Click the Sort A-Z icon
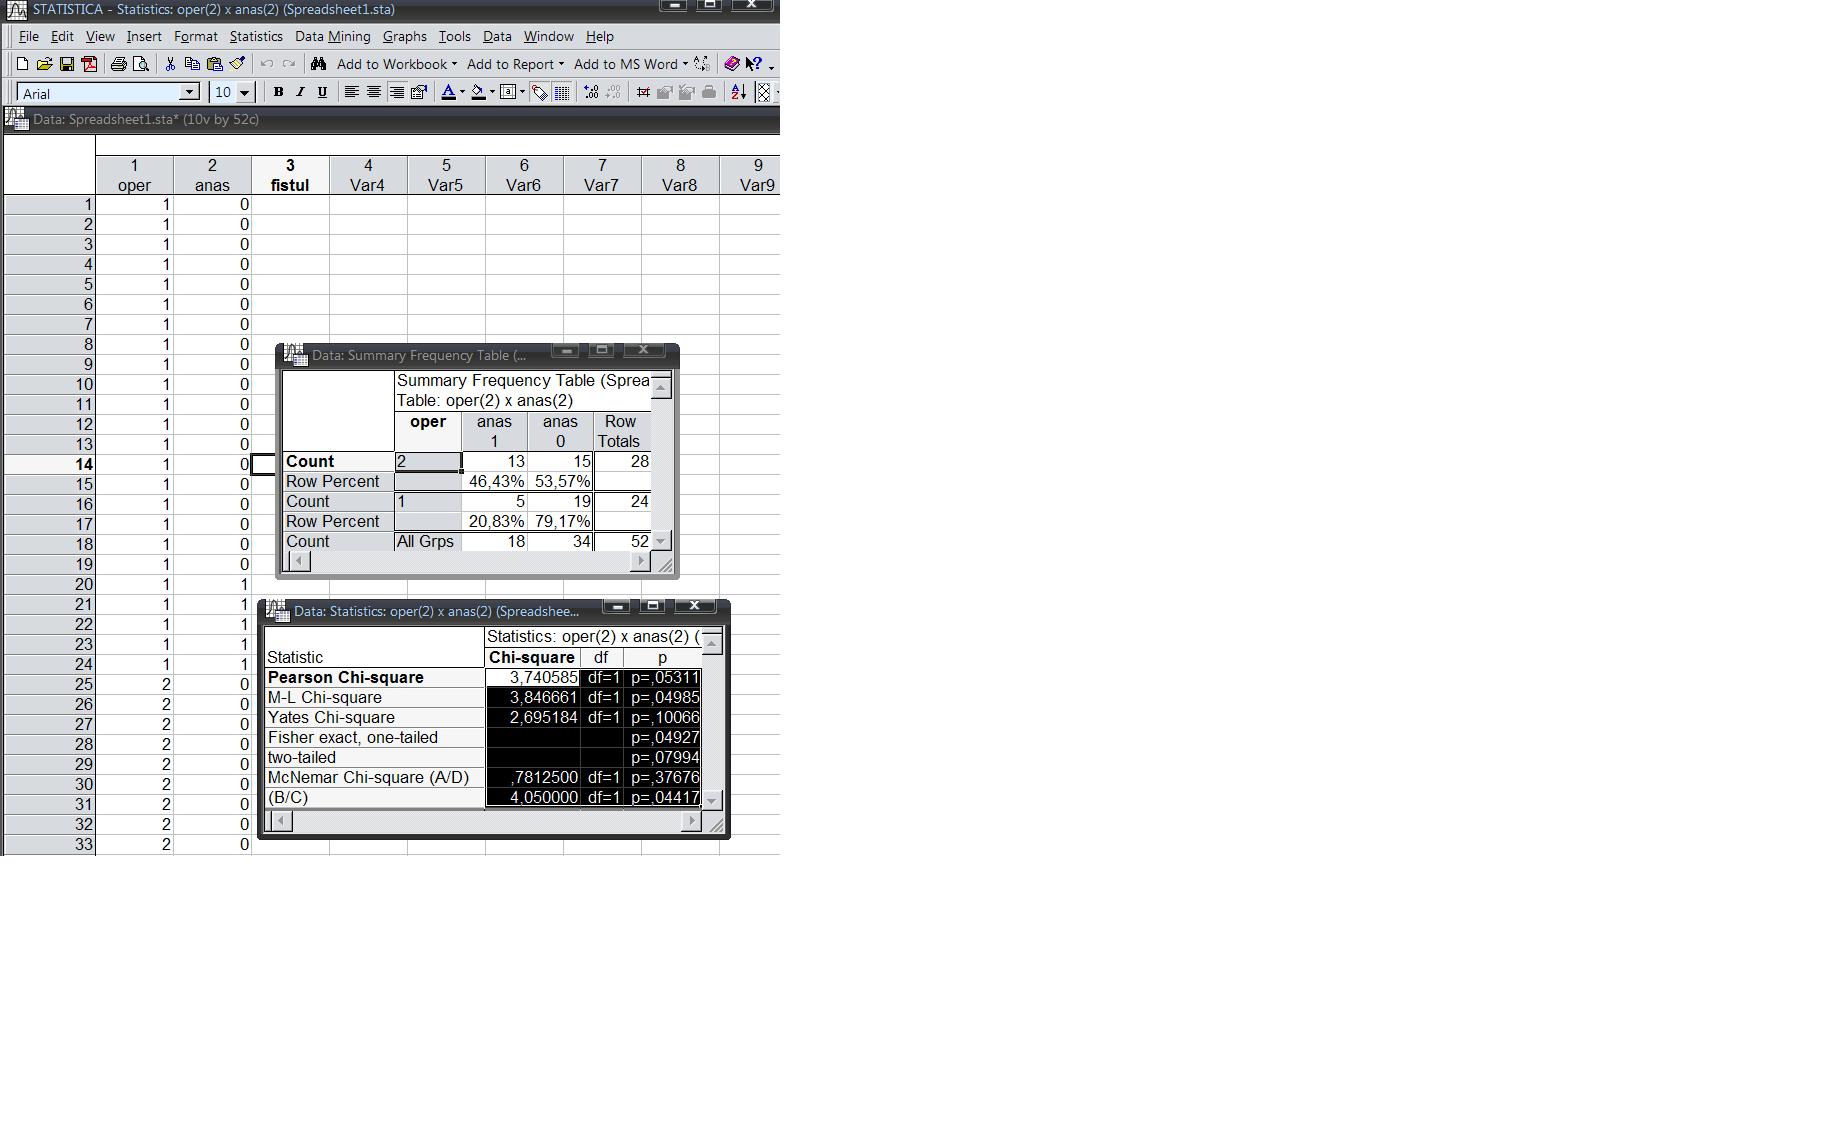1848x1134 pixels. click(x=738, y=92)
